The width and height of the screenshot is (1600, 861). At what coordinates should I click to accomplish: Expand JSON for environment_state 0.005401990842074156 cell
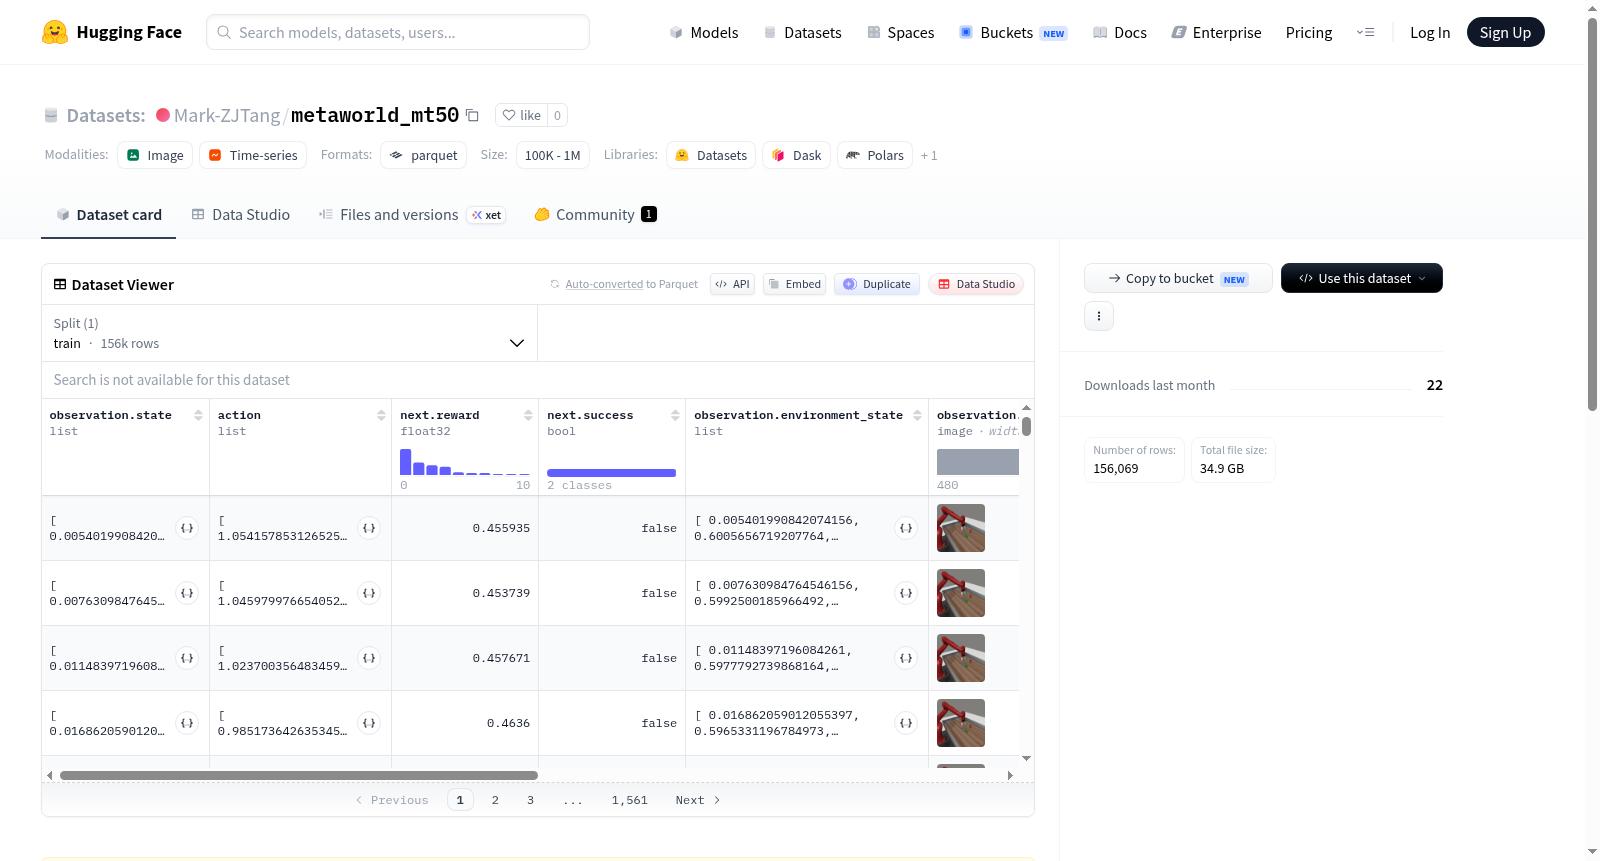(x=906, y=528)
